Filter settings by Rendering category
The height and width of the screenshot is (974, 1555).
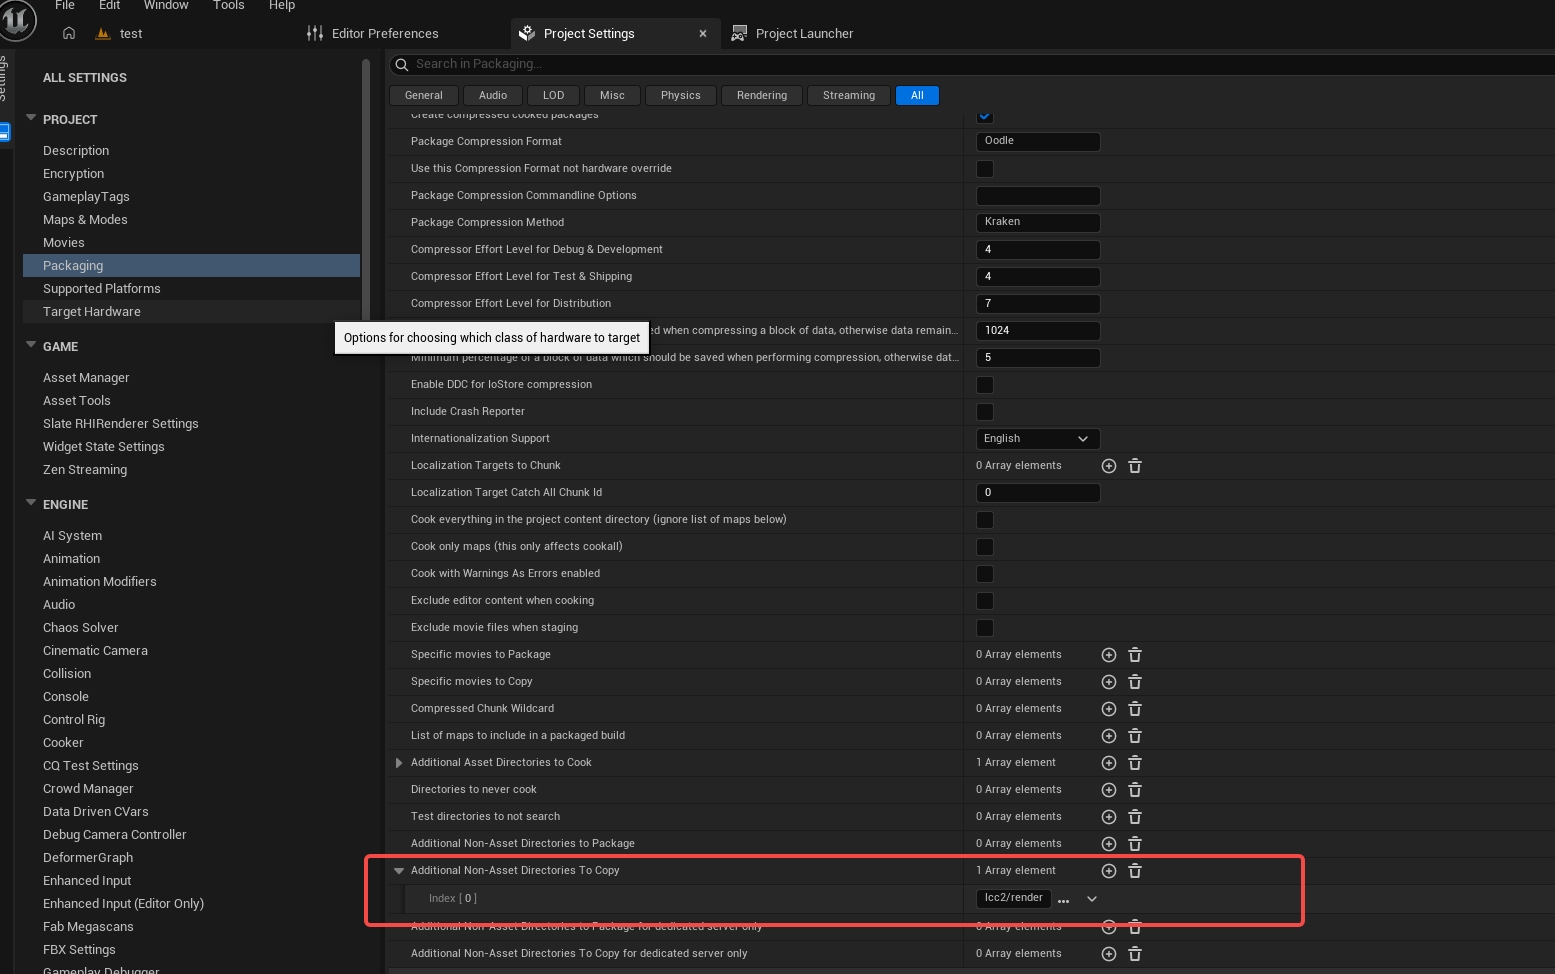(x=762, y=95)
